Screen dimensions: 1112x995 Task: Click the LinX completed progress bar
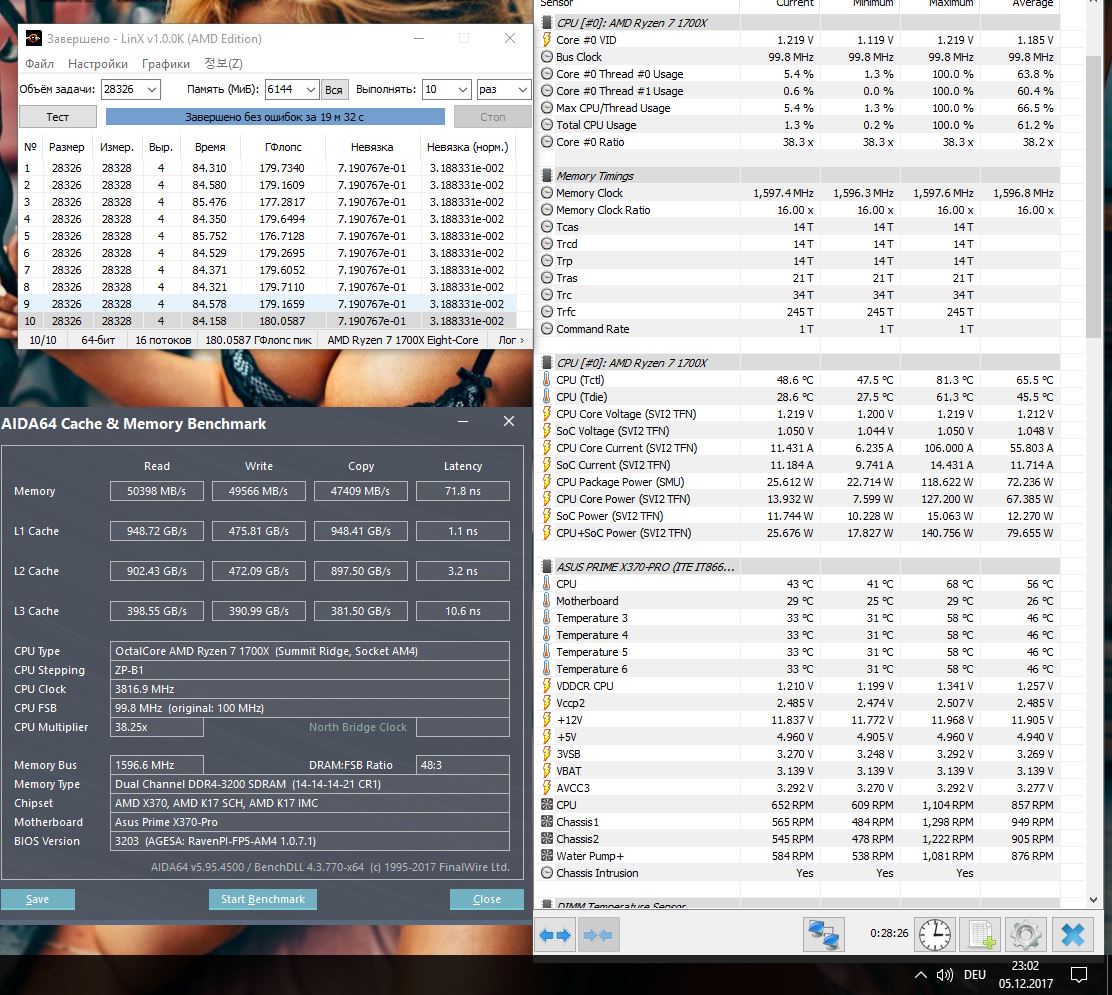[x=275, y=117]
